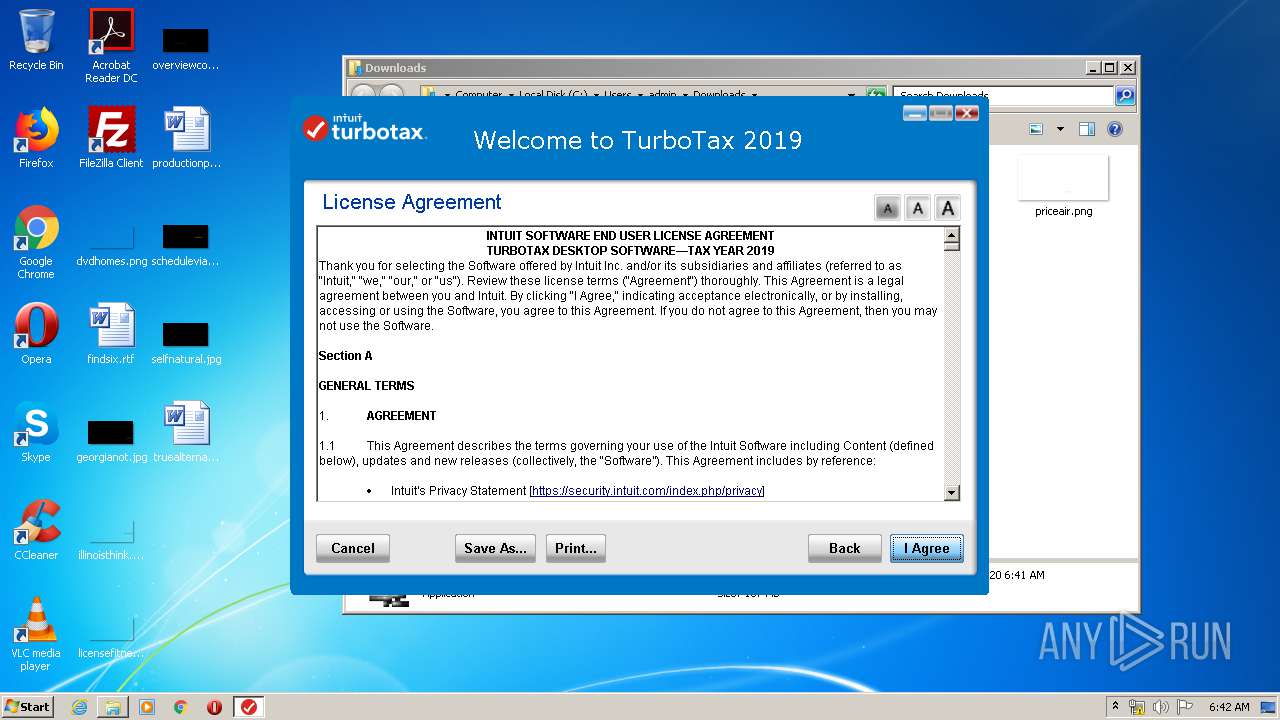Launch Google Chrome from the desktop
Image resolution: width=1280 pixels, height=720 pixels.
point(36,242)
